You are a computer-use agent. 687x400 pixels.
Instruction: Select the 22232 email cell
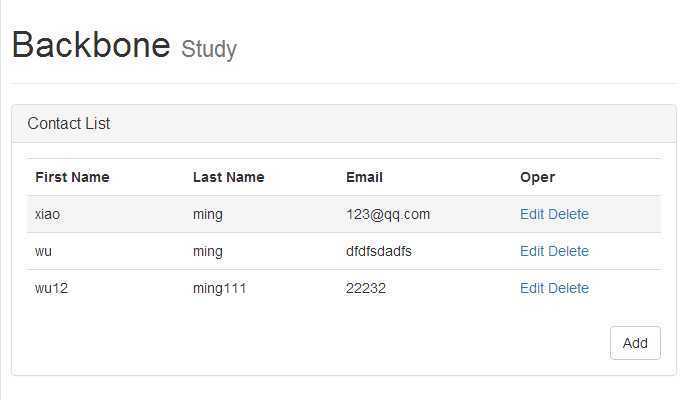[x=365, y=288]
